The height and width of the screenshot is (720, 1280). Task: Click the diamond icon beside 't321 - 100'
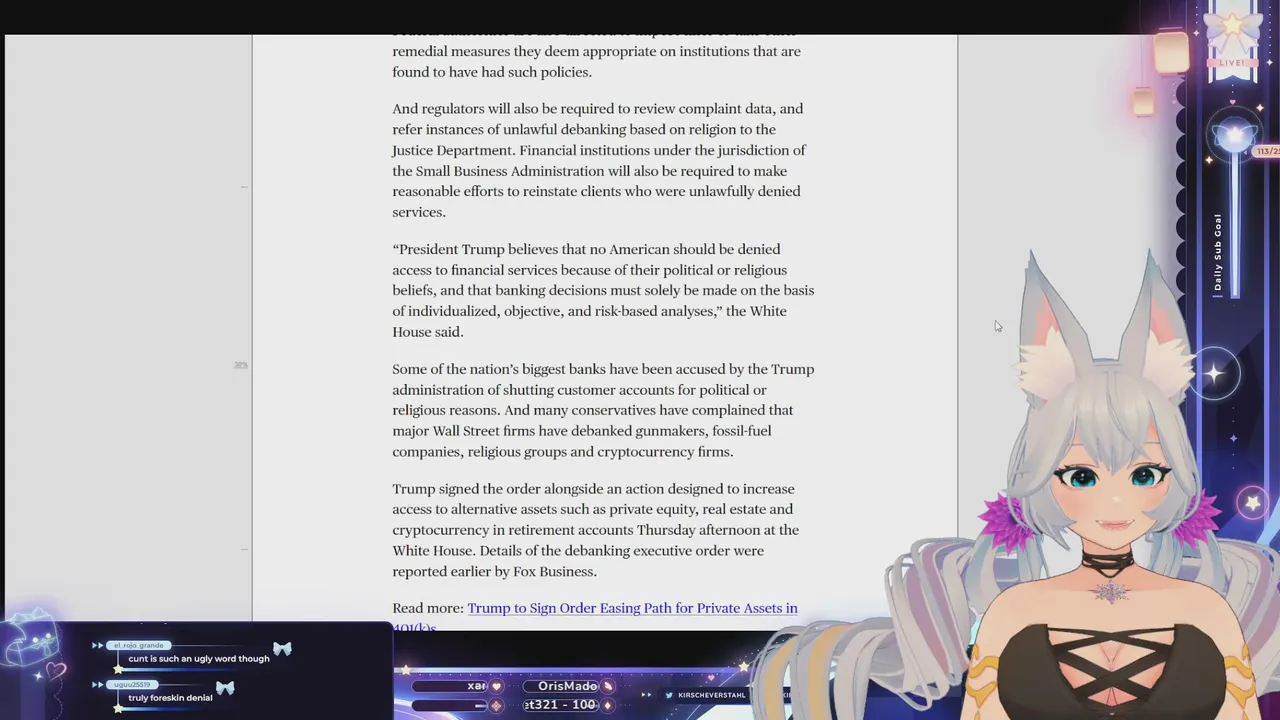coord(607,706)
